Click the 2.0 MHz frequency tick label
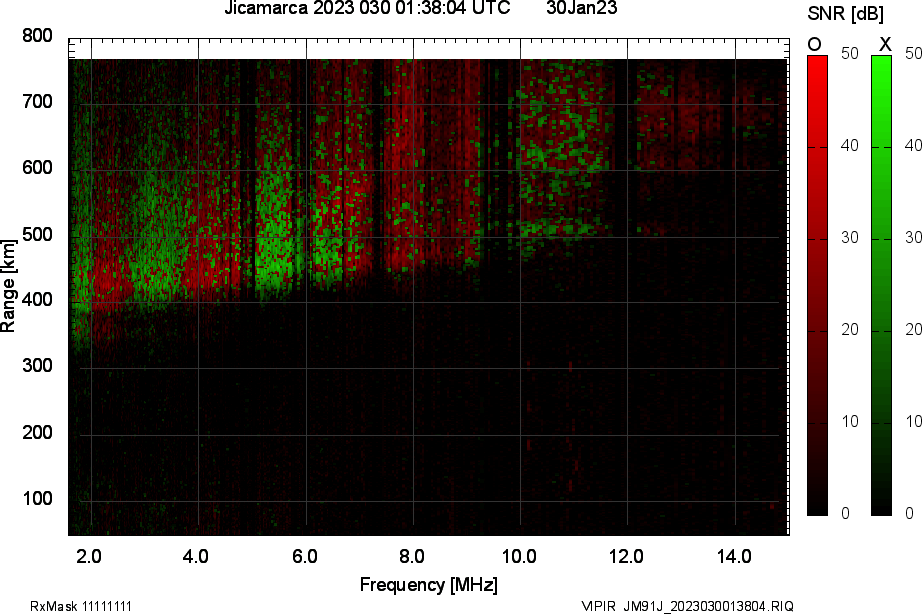The image size is (922, 614). tap(89, 556)
